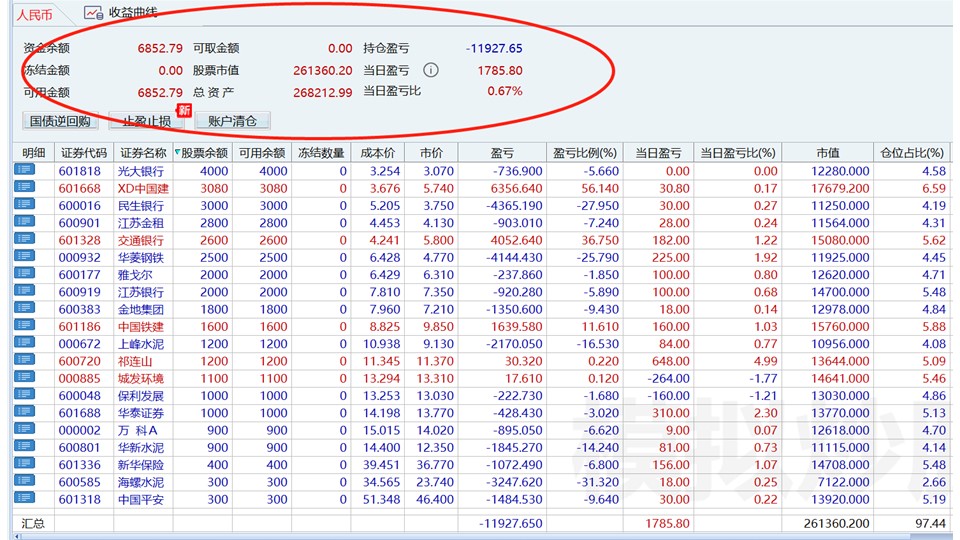Click the 收益曲线 chart icon

coord(93,12)
